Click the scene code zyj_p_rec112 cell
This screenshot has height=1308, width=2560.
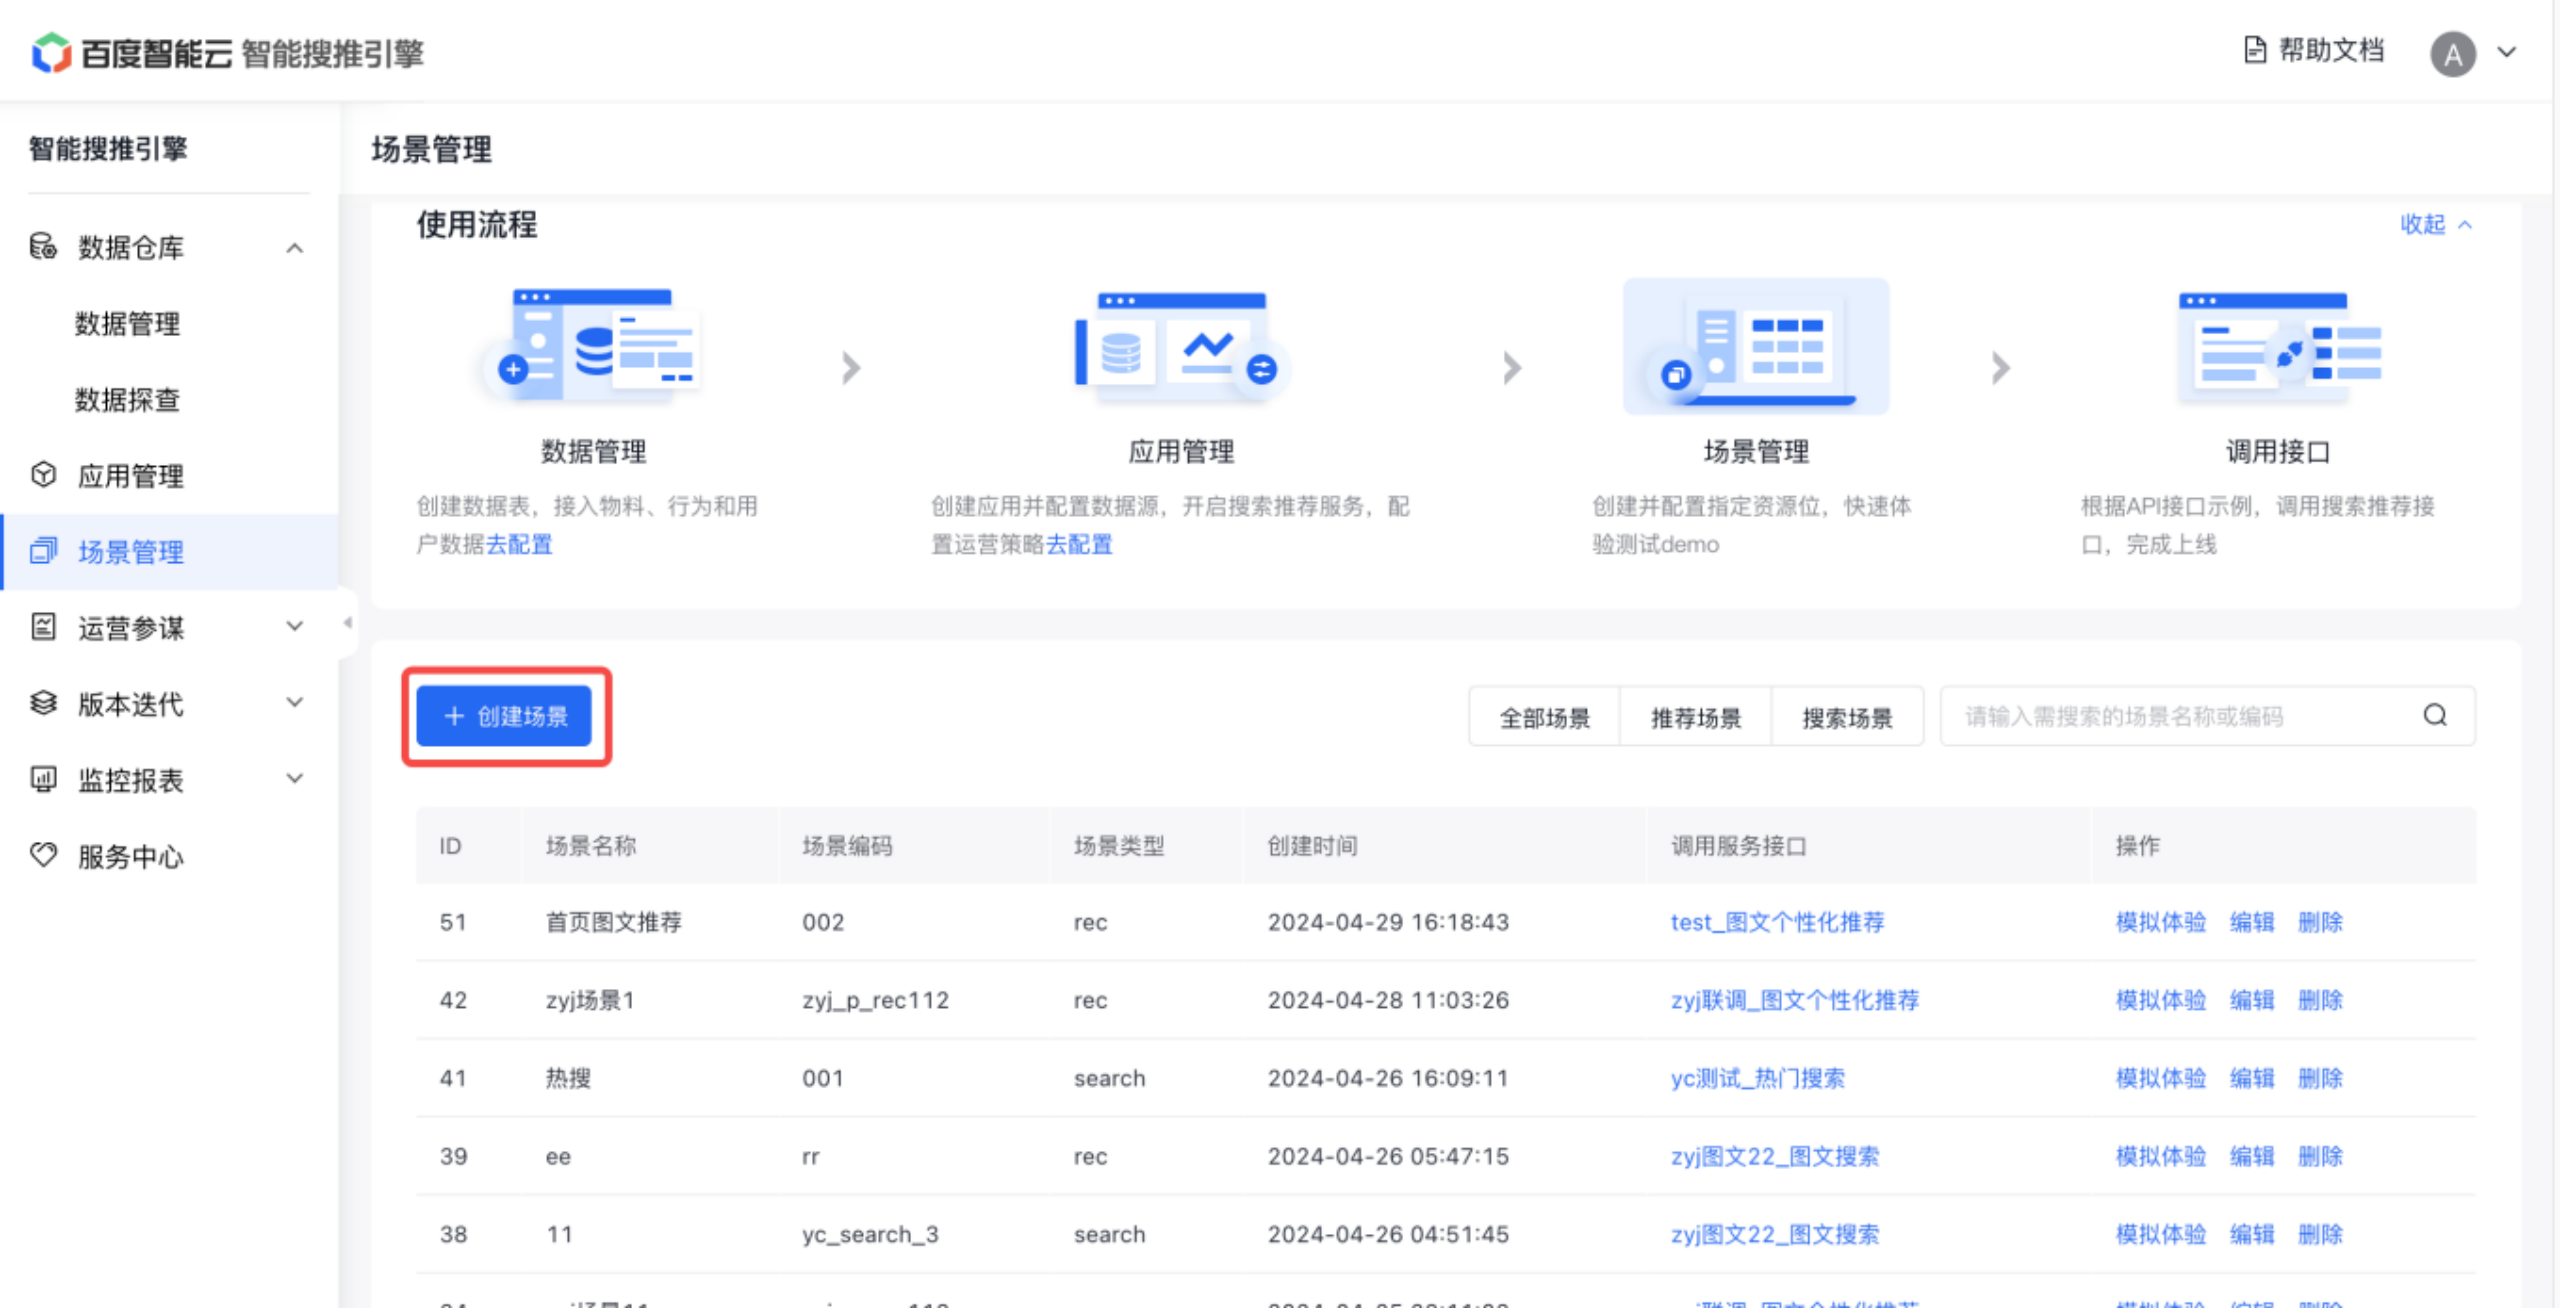[875, 1000]
